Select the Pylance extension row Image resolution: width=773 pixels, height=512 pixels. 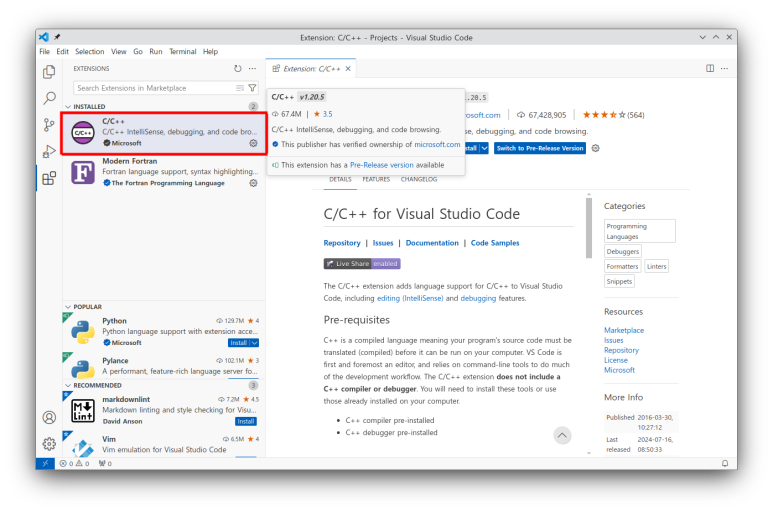[164, 366]
